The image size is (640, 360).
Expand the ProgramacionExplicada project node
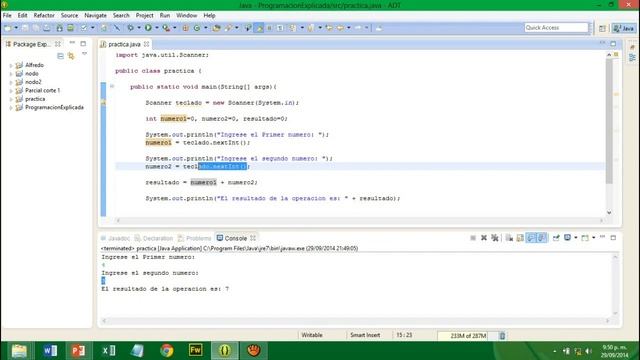[11, 108]
